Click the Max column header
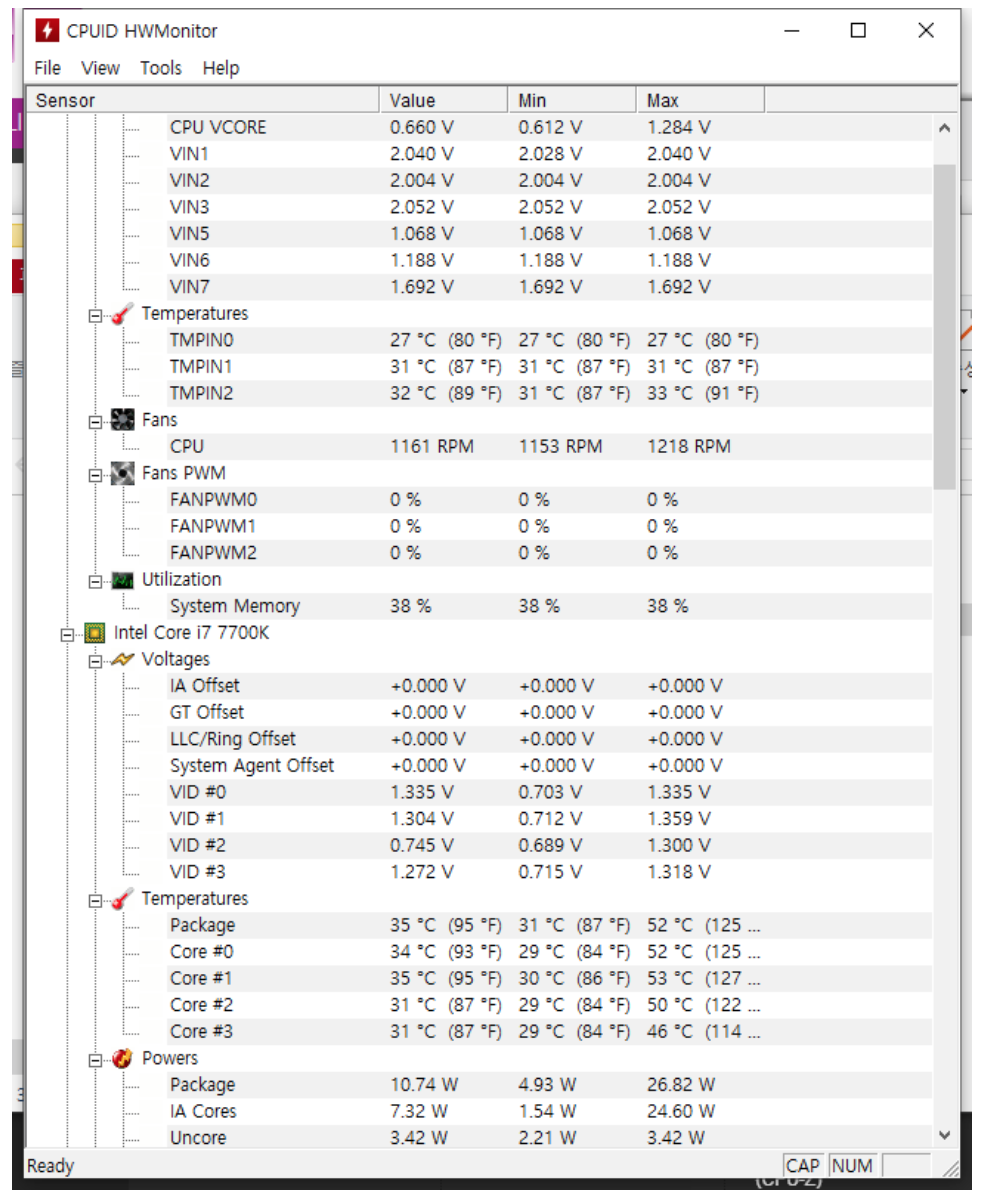Screen dimensions: 984x1198 (701, 100)
